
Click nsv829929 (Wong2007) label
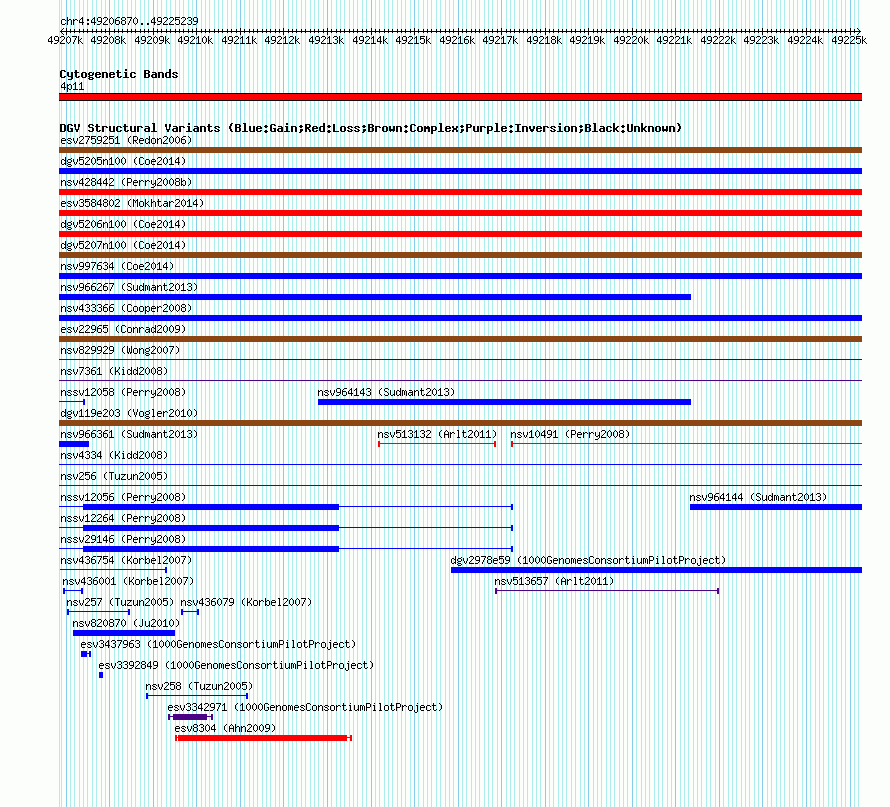[x=120, y=350]
